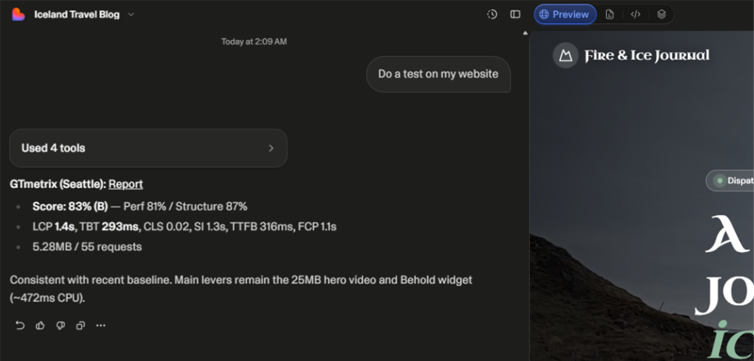Copy the response with the copy icon
The image size is (754, 361).
80,325
